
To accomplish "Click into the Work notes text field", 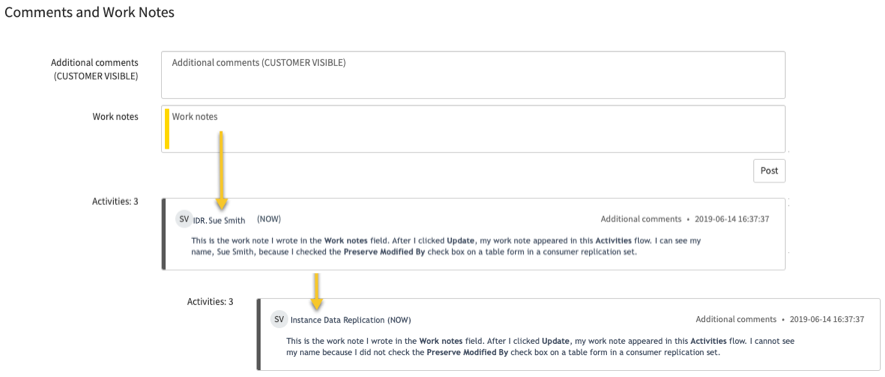I will click(473, 129).
